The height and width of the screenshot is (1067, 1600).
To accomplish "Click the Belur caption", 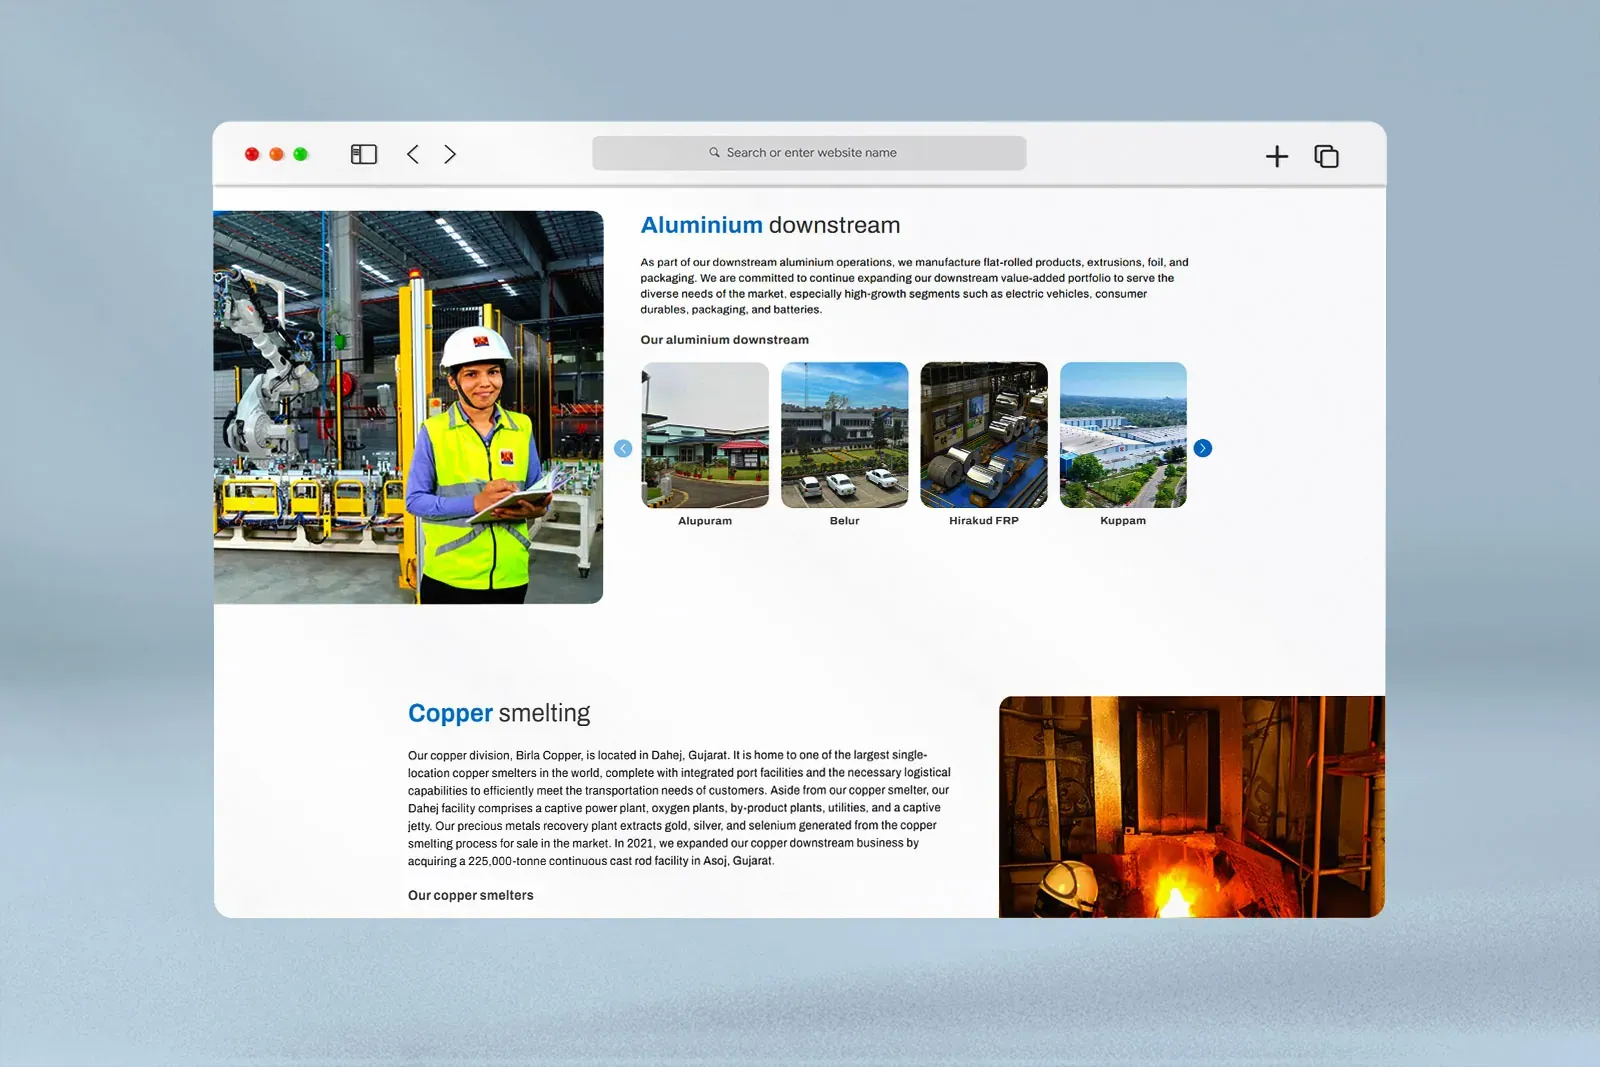I will 845,521.
